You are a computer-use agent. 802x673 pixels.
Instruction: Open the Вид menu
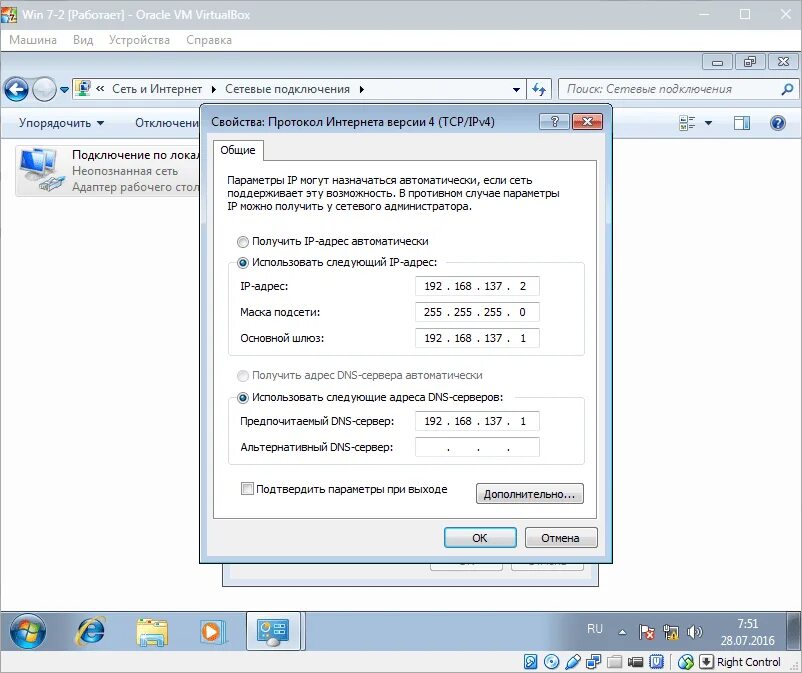83,40
